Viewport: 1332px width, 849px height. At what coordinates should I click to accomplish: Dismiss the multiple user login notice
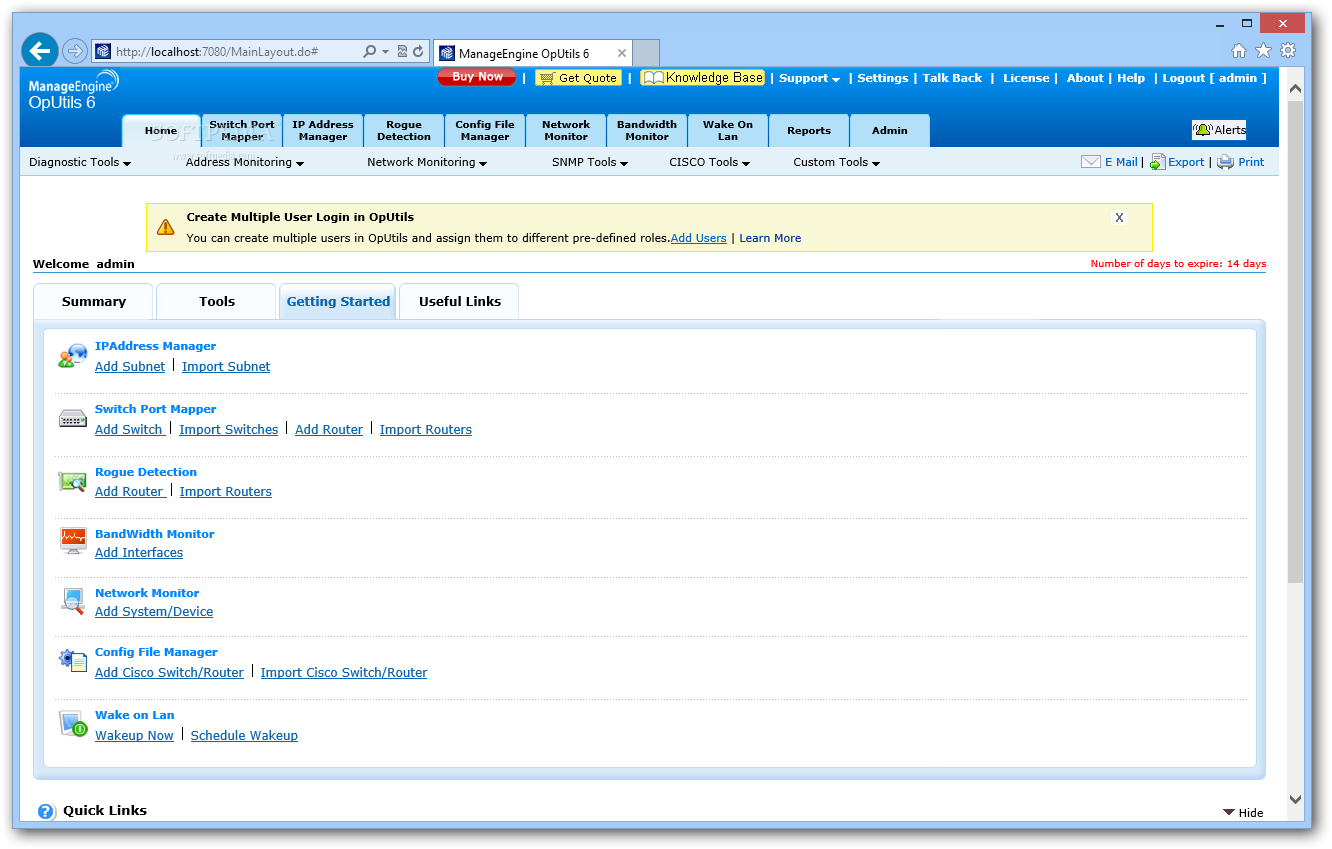1119,217
